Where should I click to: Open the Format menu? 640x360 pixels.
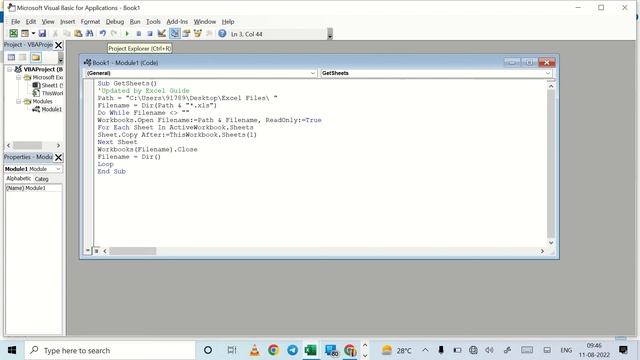click(x=90, y=22)
